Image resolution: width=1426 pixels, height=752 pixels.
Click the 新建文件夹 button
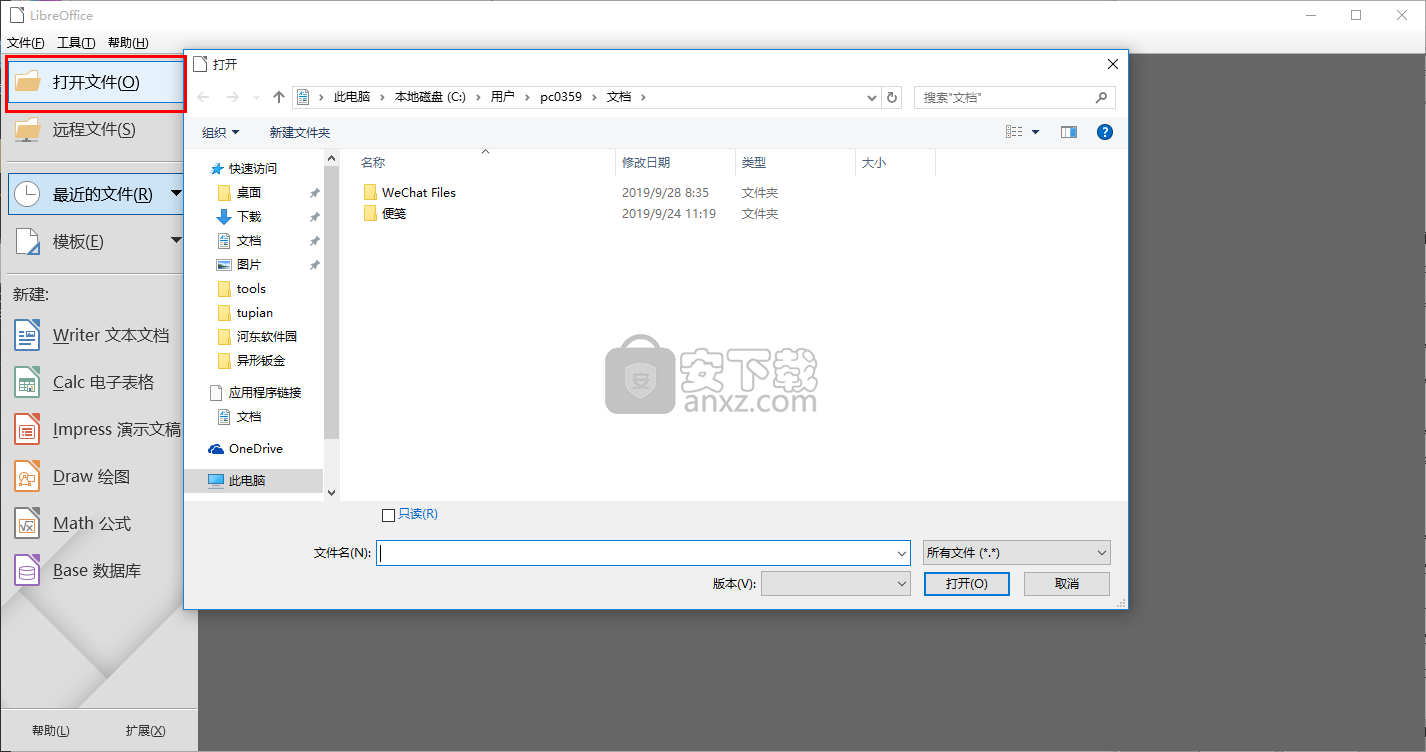point(300,132)
